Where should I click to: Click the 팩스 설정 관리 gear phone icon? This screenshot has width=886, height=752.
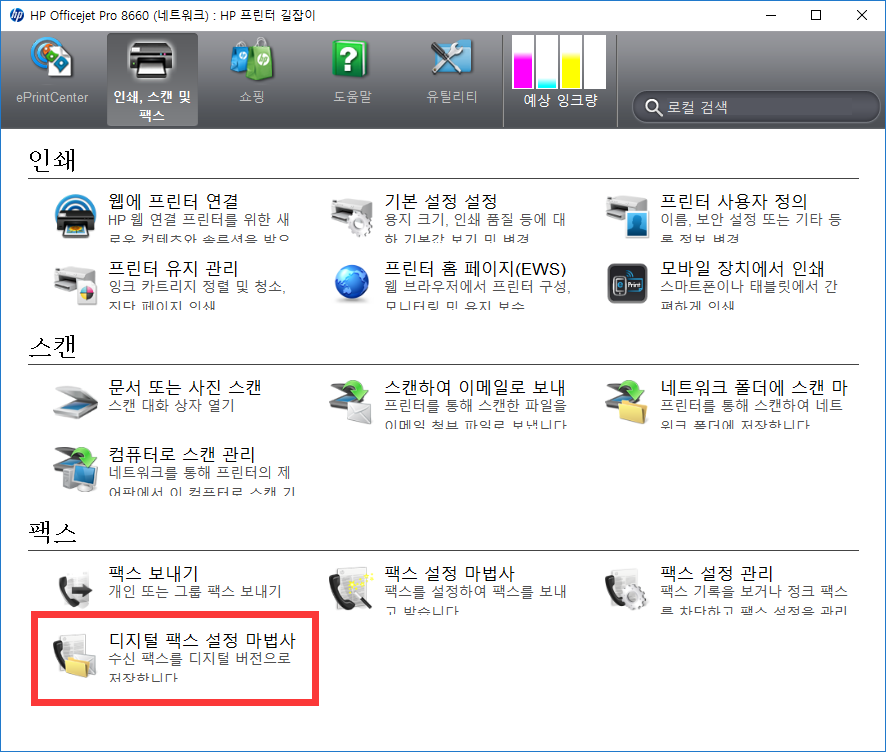click(627, 589)
